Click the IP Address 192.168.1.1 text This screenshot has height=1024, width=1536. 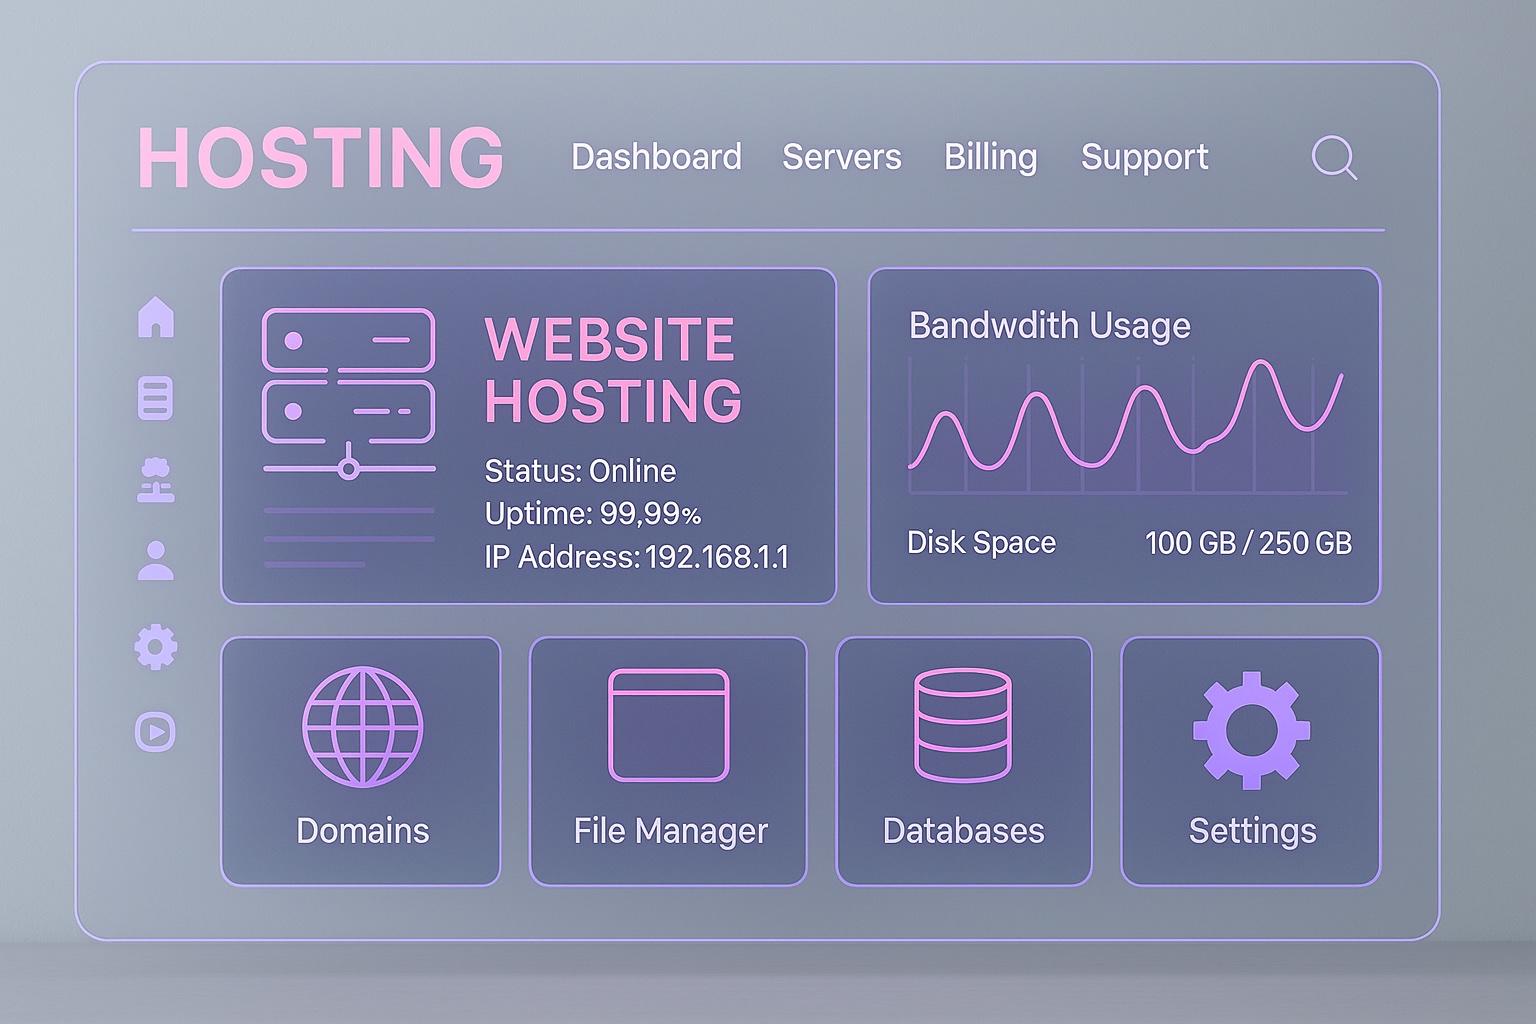coord(636,557)
